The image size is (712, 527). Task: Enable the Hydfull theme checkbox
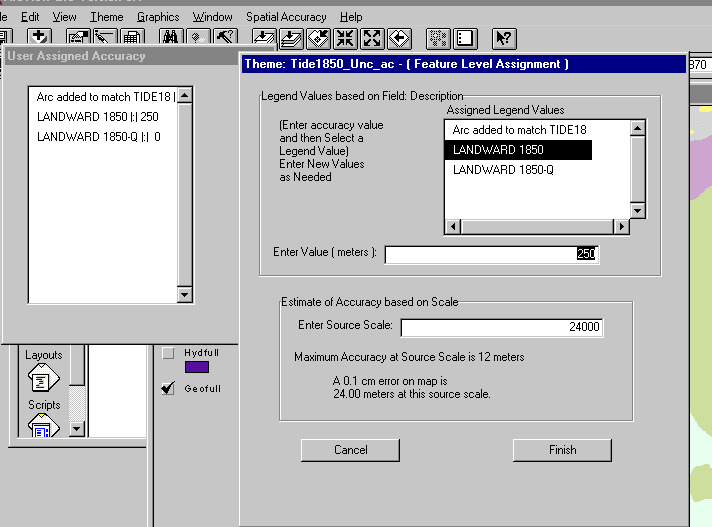168,352
